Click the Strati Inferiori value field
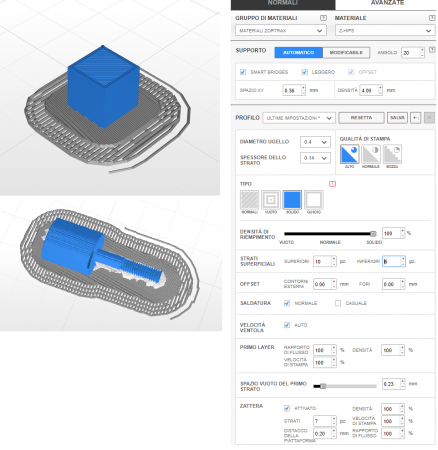Image resolution: width=438 pixels, height=450 pixels. pyautogui.click(x=391, y=261)
